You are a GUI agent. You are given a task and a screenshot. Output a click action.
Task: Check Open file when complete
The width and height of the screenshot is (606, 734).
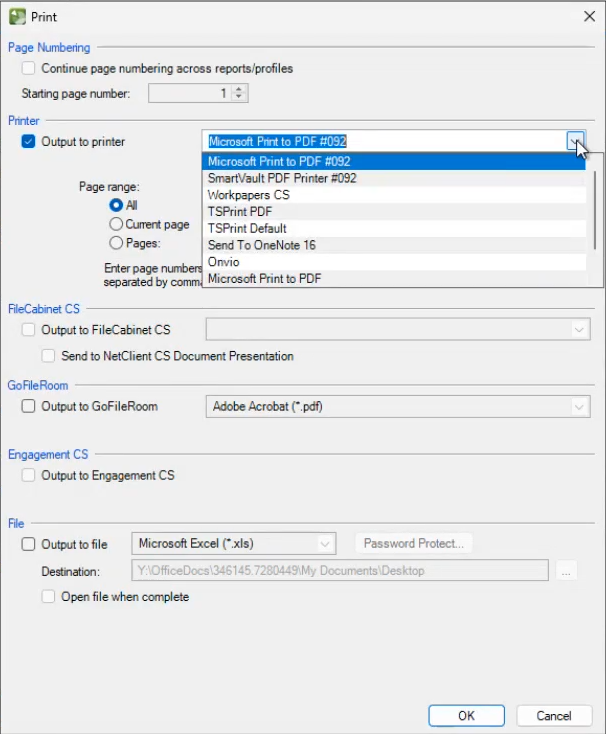coord(48,597)
